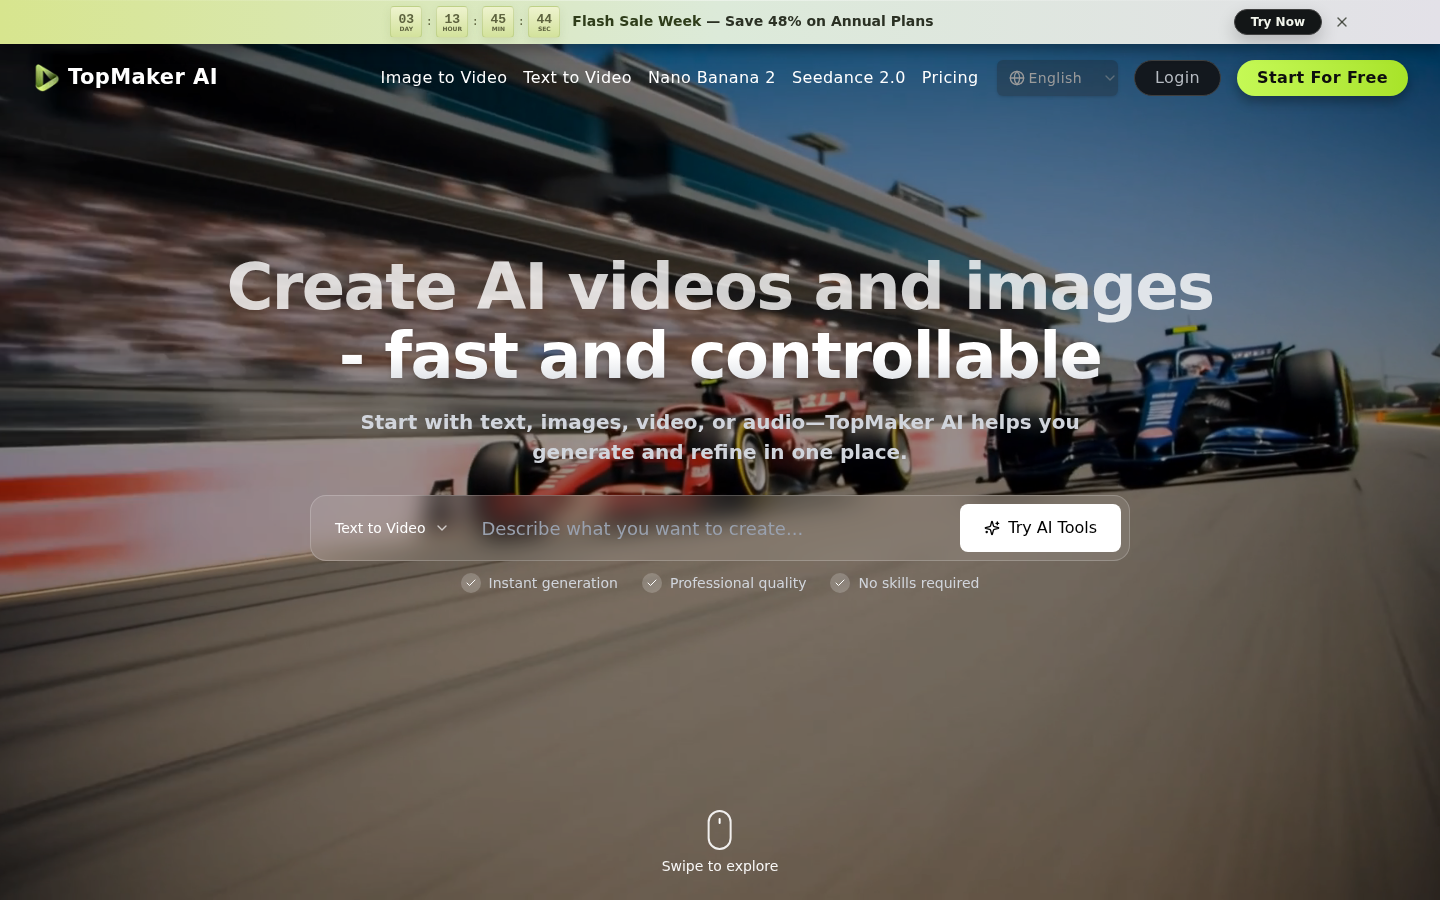
Task: Open the English language dropdown
Action: (1057, 78)
